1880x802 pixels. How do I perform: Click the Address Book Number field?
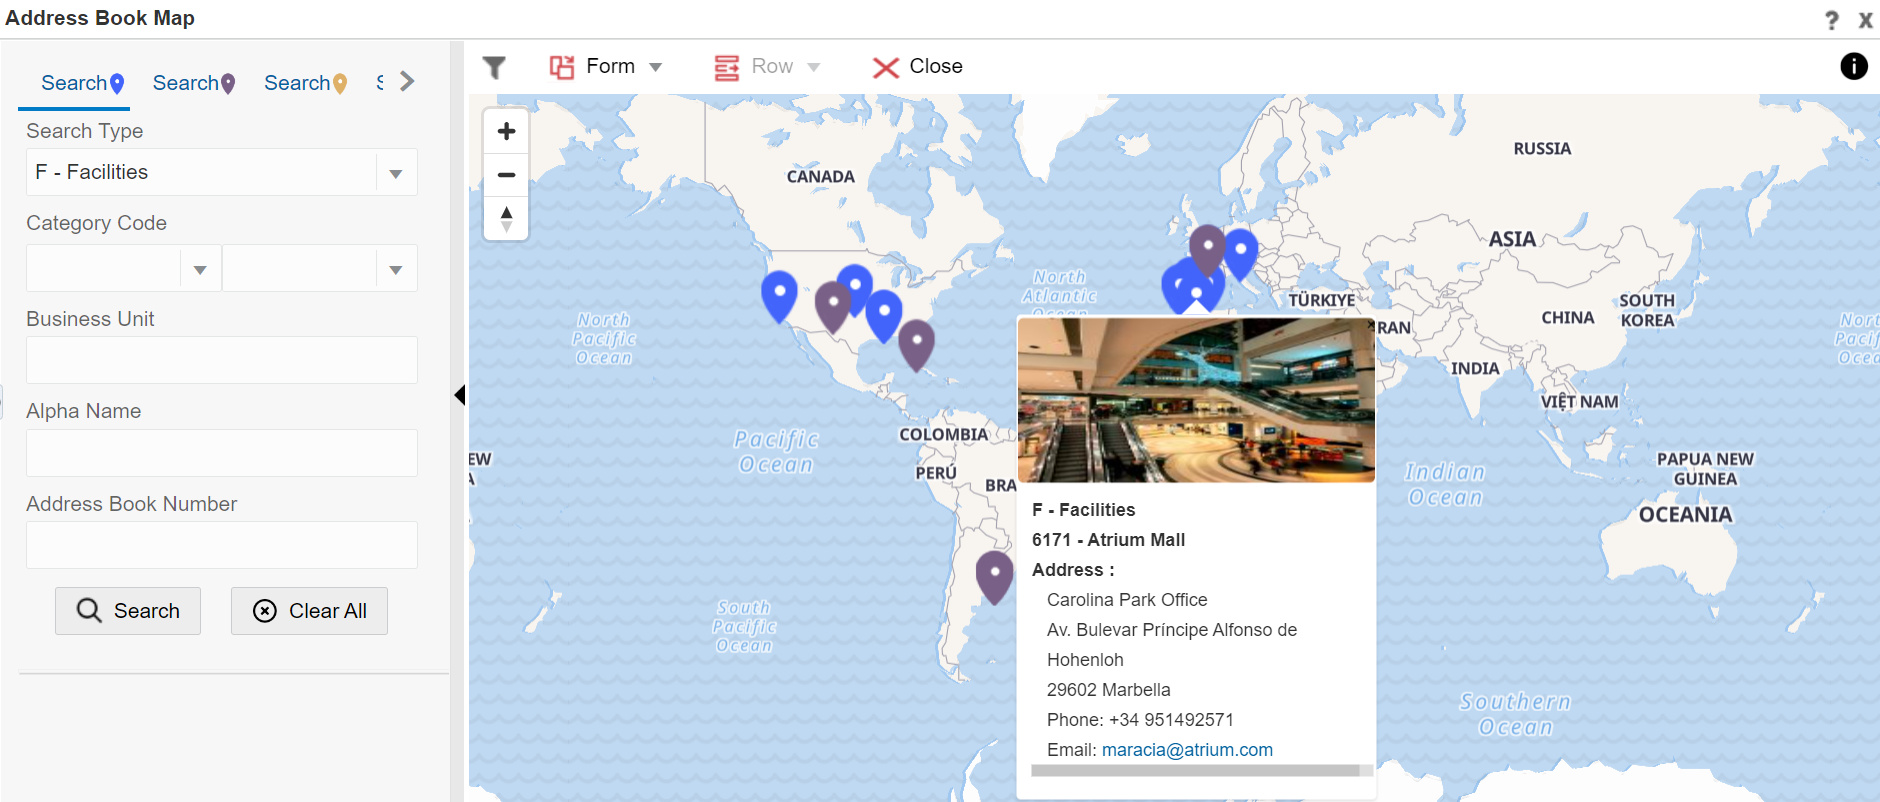pyautogui.click(x=222, y=545)
